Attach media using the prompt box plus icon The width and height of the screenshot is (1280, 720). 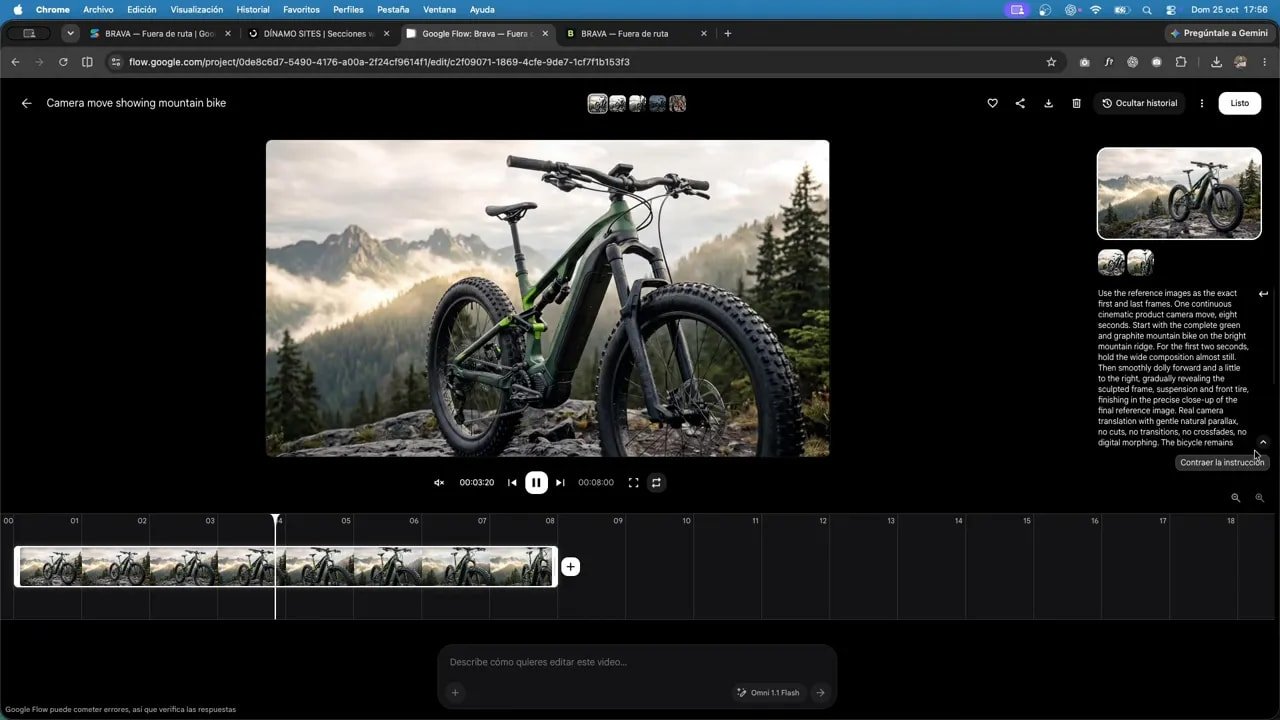click(x=455, y=692)
